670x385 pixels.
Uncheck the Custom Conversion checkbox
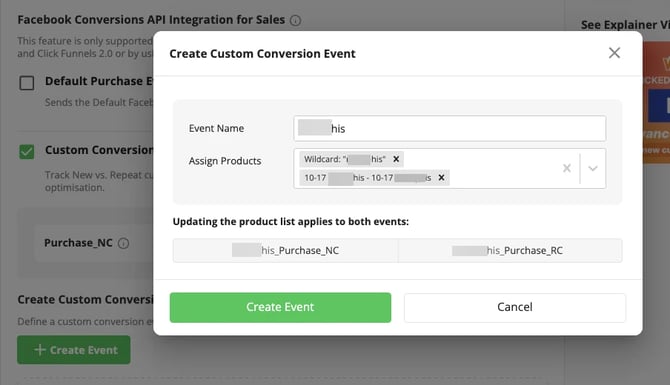coord(26,151)
